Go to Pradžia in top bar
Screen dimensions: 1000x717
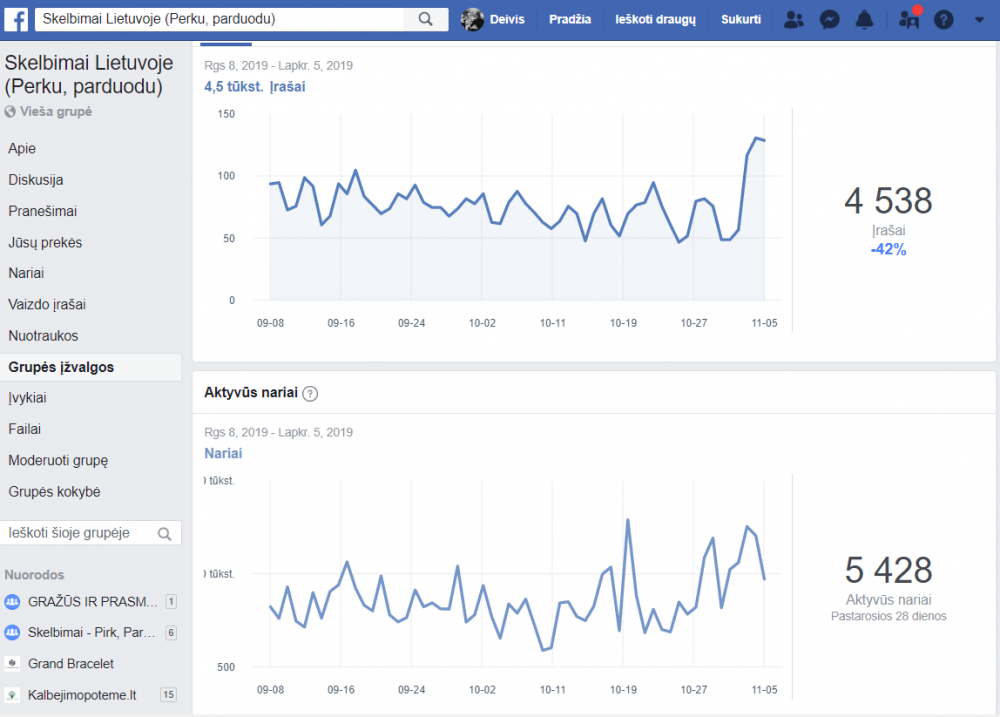(570, 19)
